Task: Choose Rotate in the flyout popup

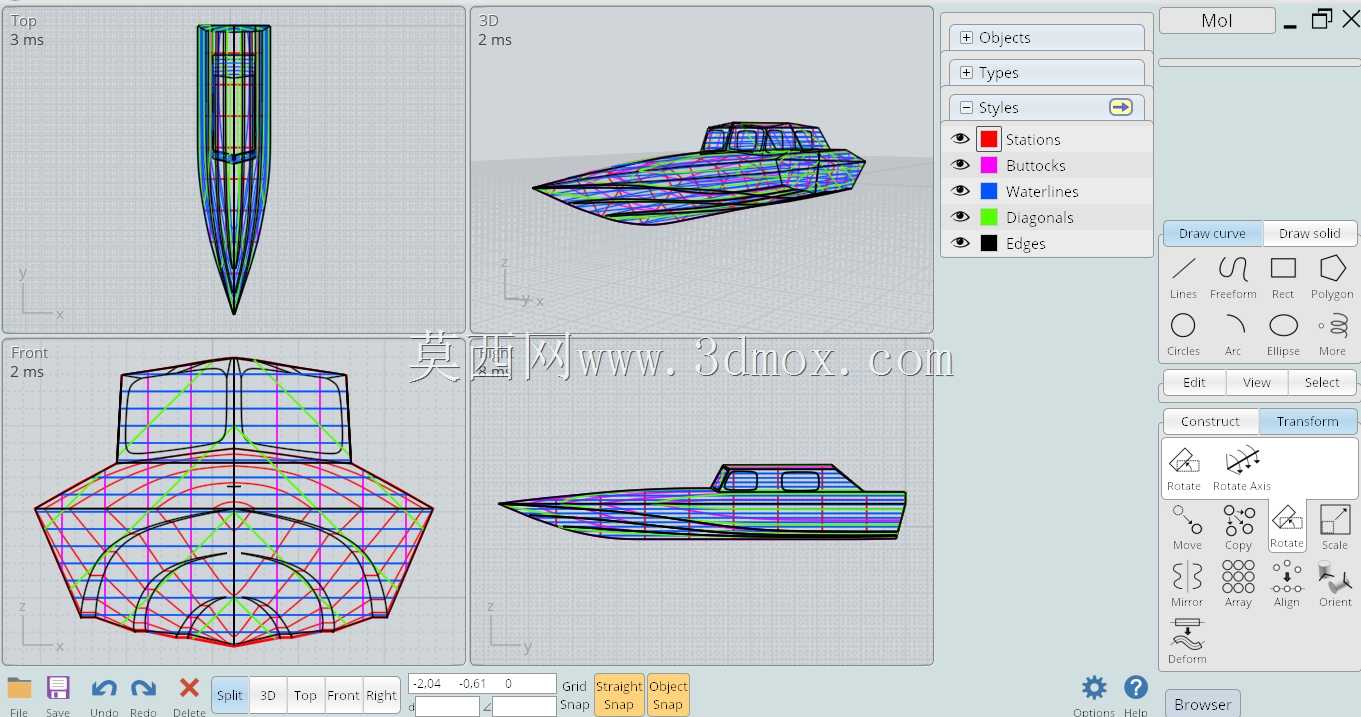Action: (x=1184, y=468)
